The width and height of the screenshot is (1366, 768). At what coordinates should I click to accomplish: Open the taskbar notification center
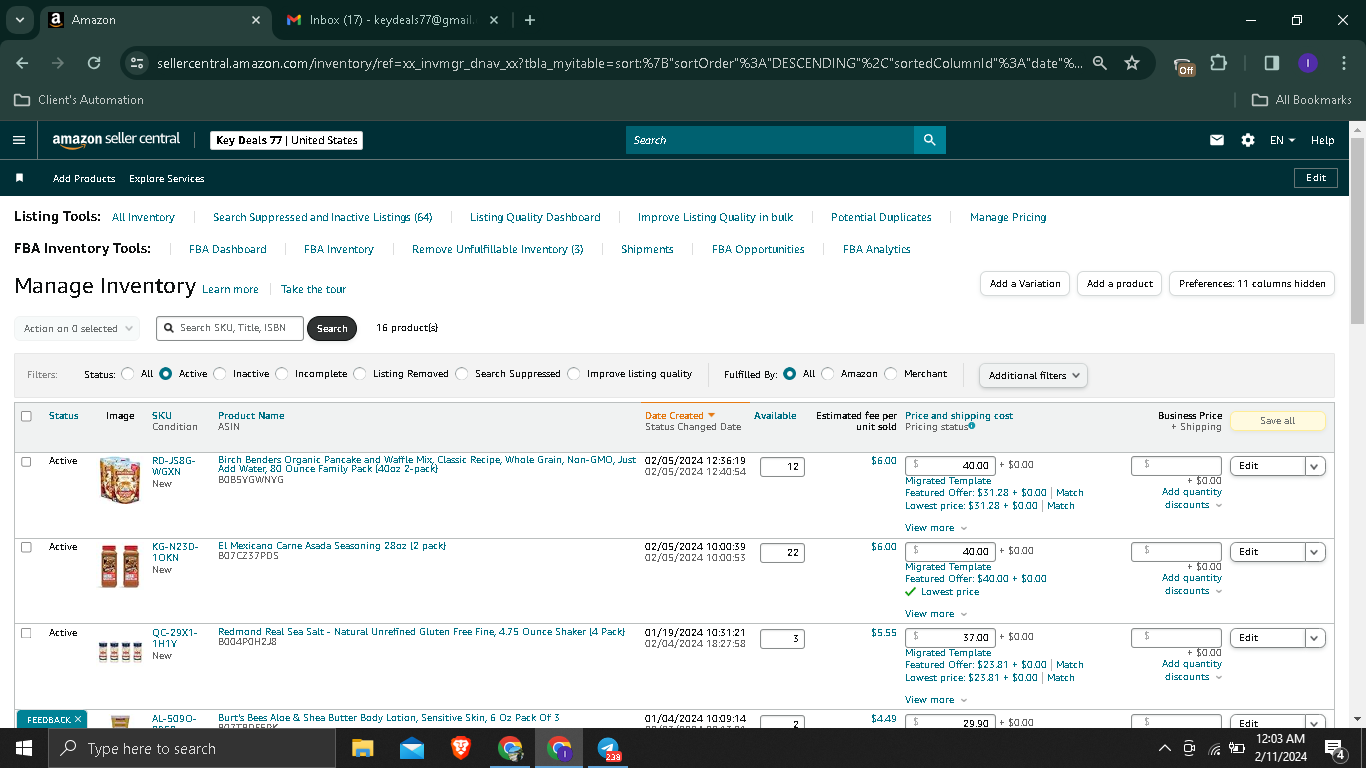point(1334,748)
